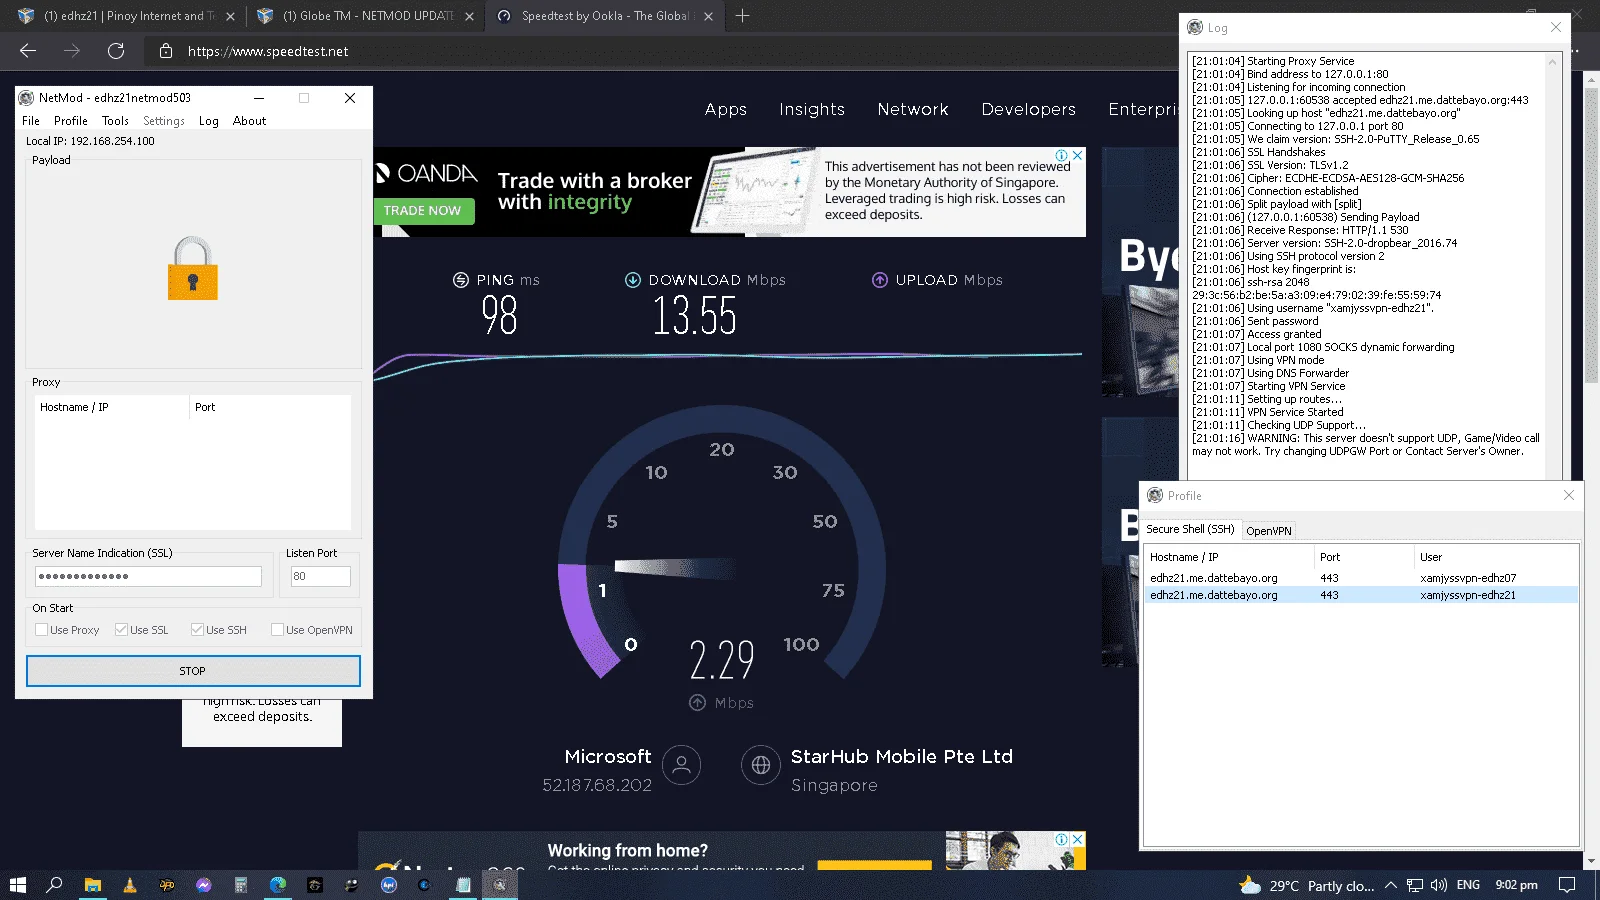Open Windows taskbar search
Screen dimensions: 1600x900
(x=55, y=885)
